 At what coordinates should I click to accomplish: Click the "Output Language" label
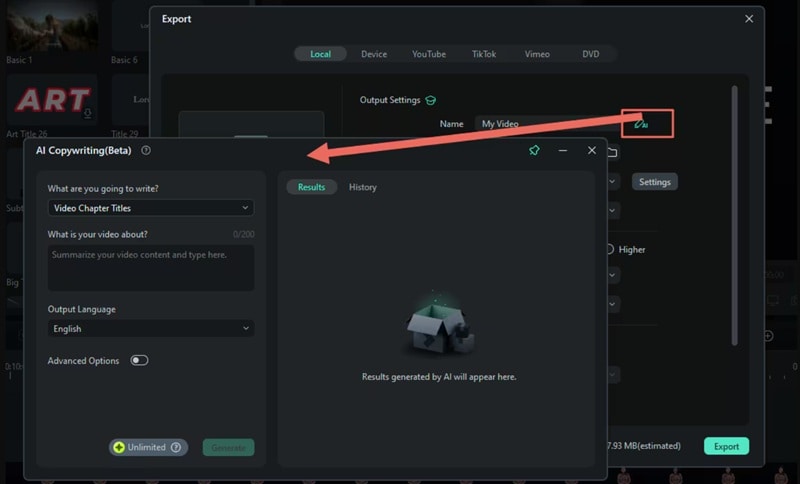tap(82, 309)
